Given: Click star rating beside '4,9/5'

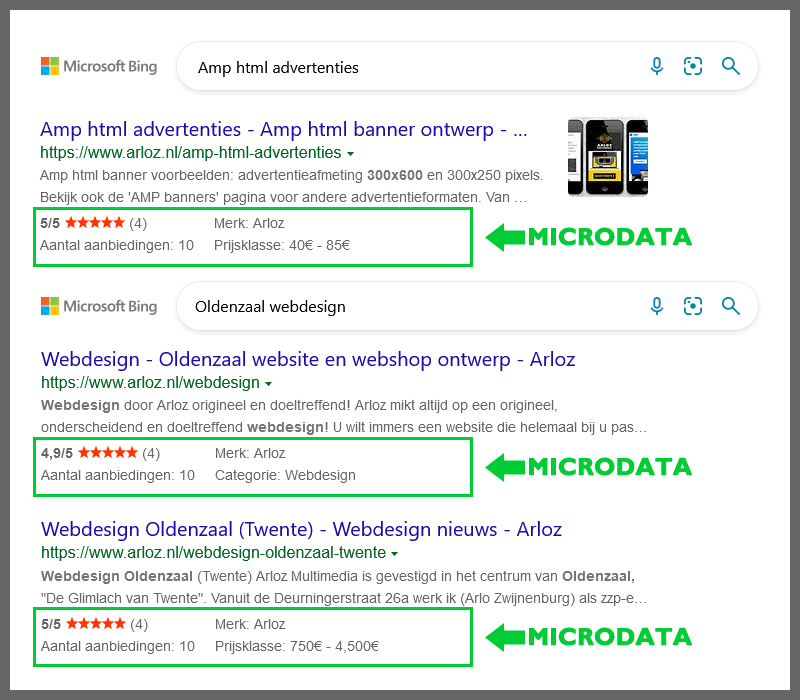Looking at the screenshot, I should click(x=108, y=453).
